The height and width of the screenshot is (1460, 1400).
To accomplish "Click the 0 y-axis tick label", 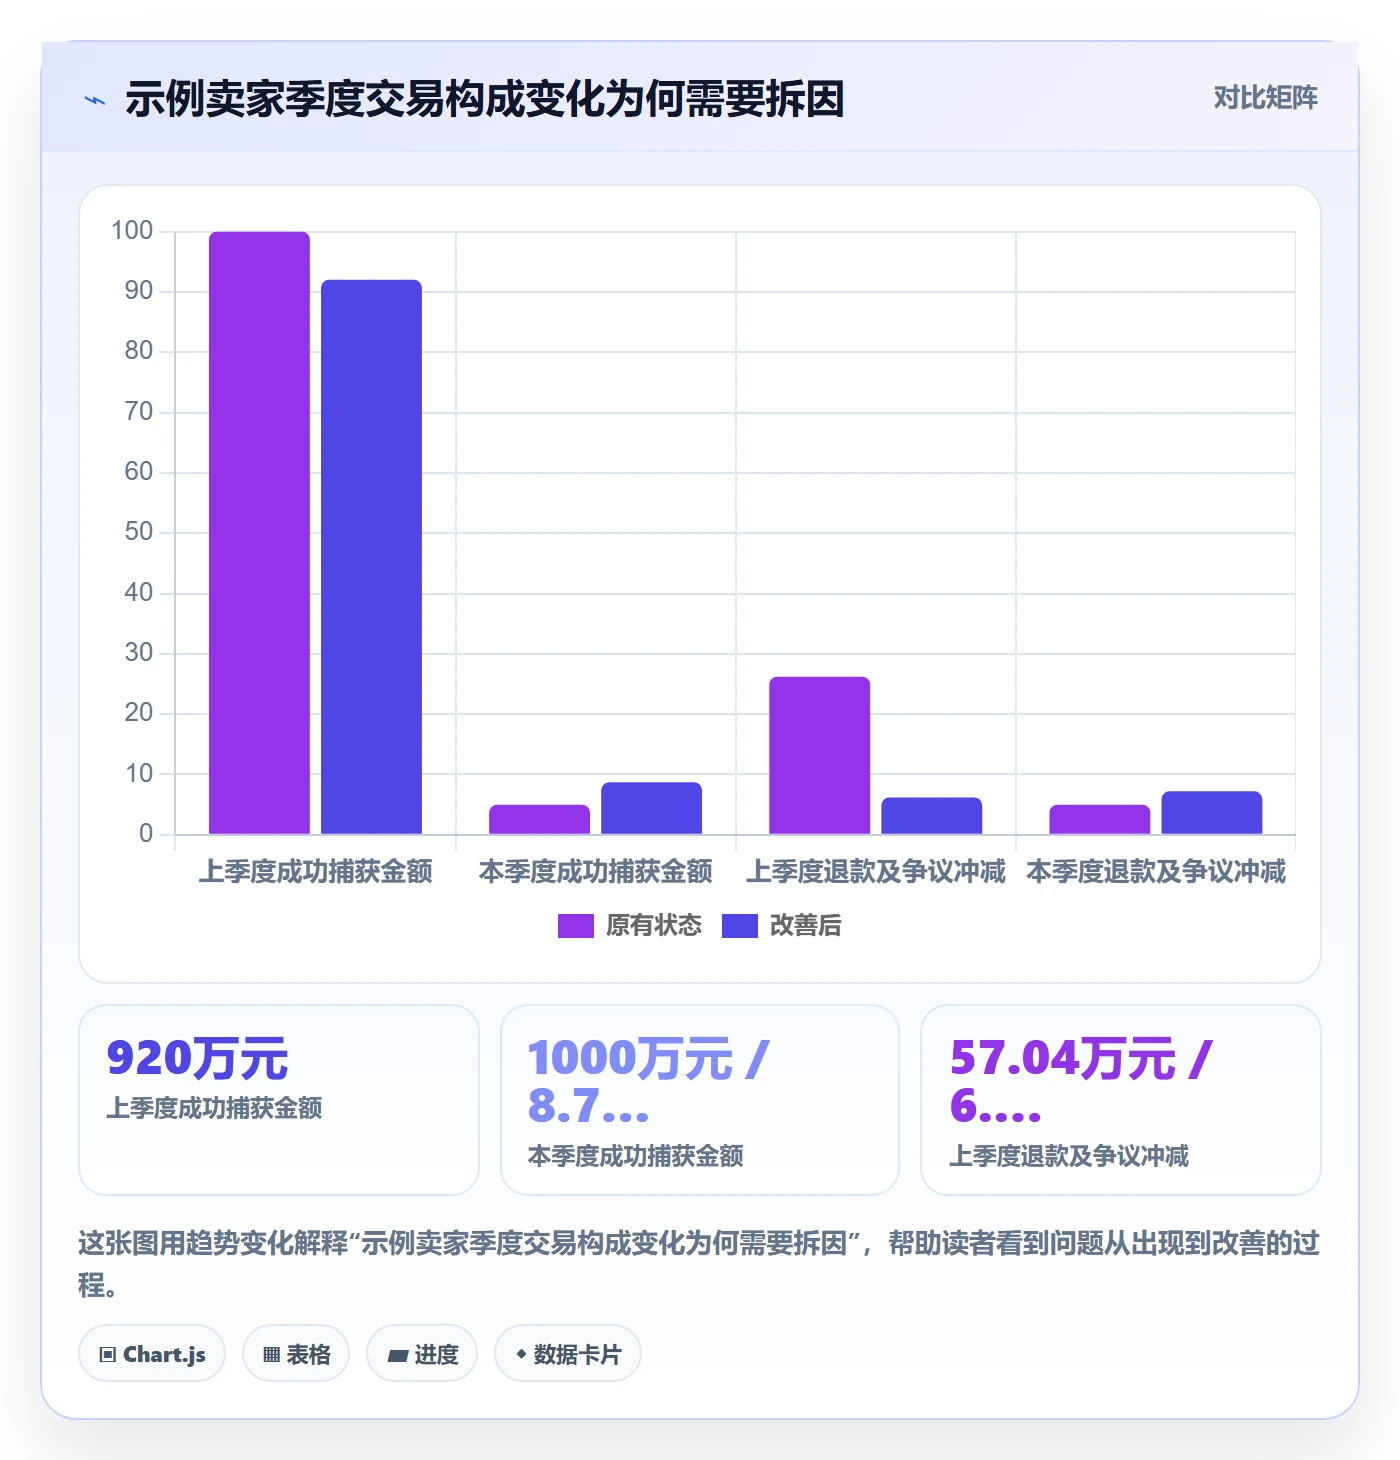I will tap(146, 833).
